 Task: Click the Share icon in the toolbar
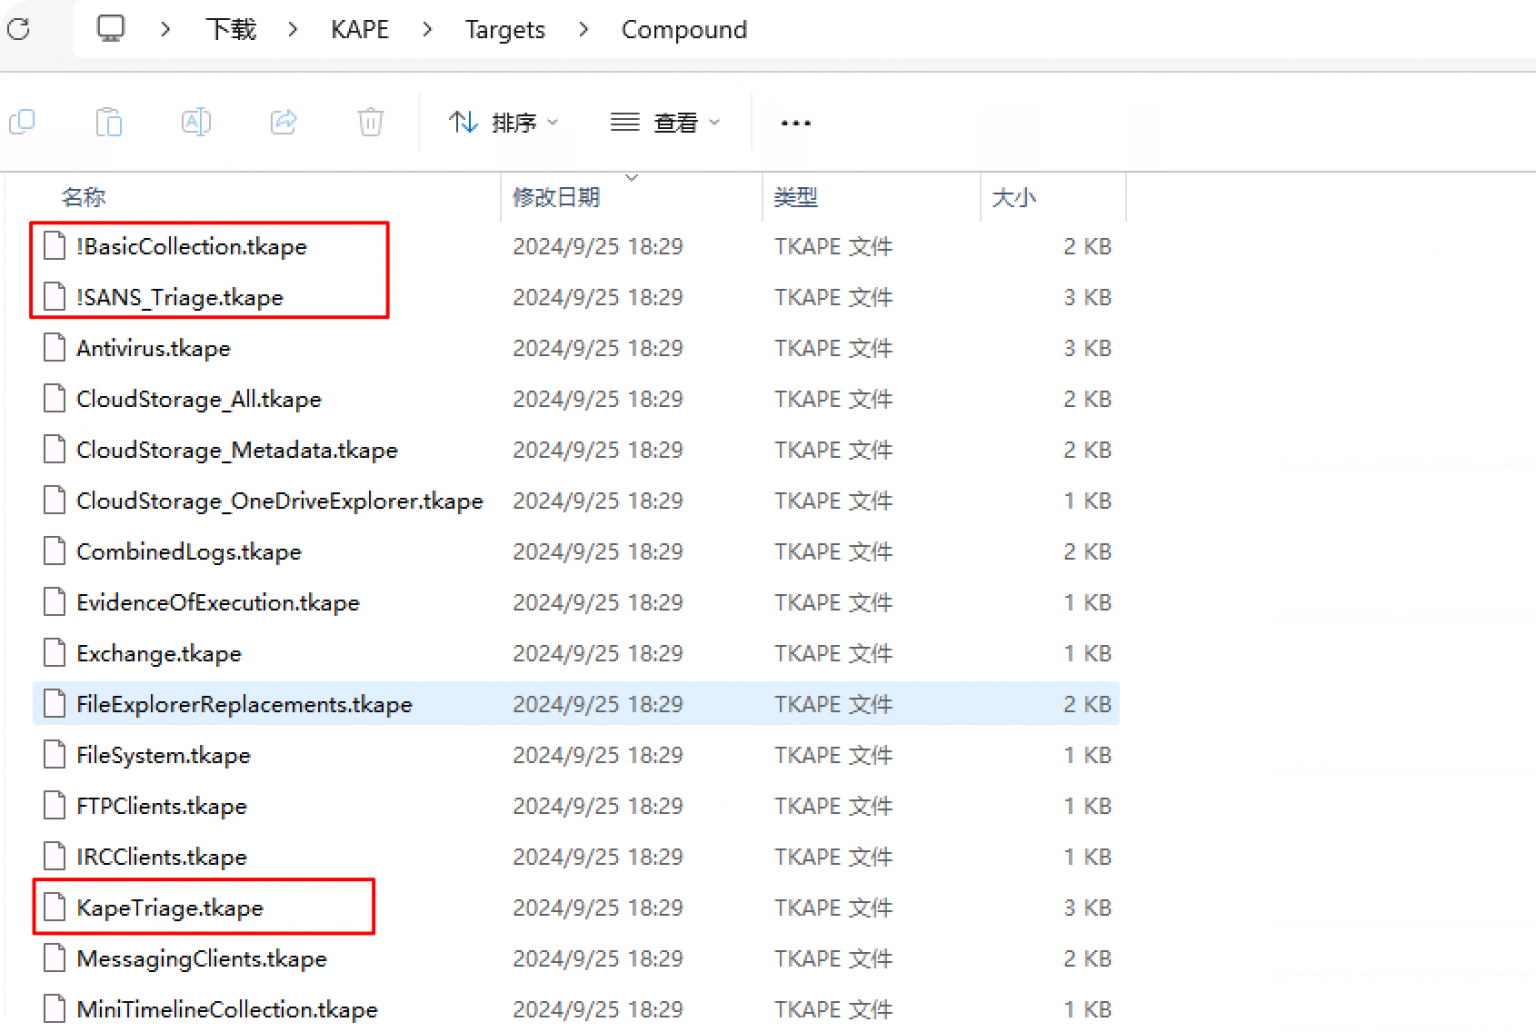pyautogui.click(x=284, y=121)
